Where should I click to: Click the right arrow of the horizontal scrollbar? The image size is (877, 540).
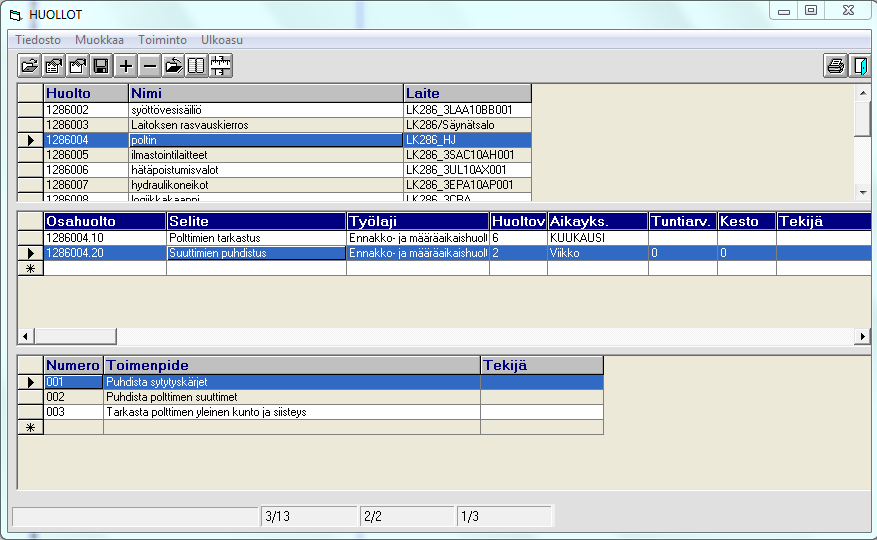[862, 336]
